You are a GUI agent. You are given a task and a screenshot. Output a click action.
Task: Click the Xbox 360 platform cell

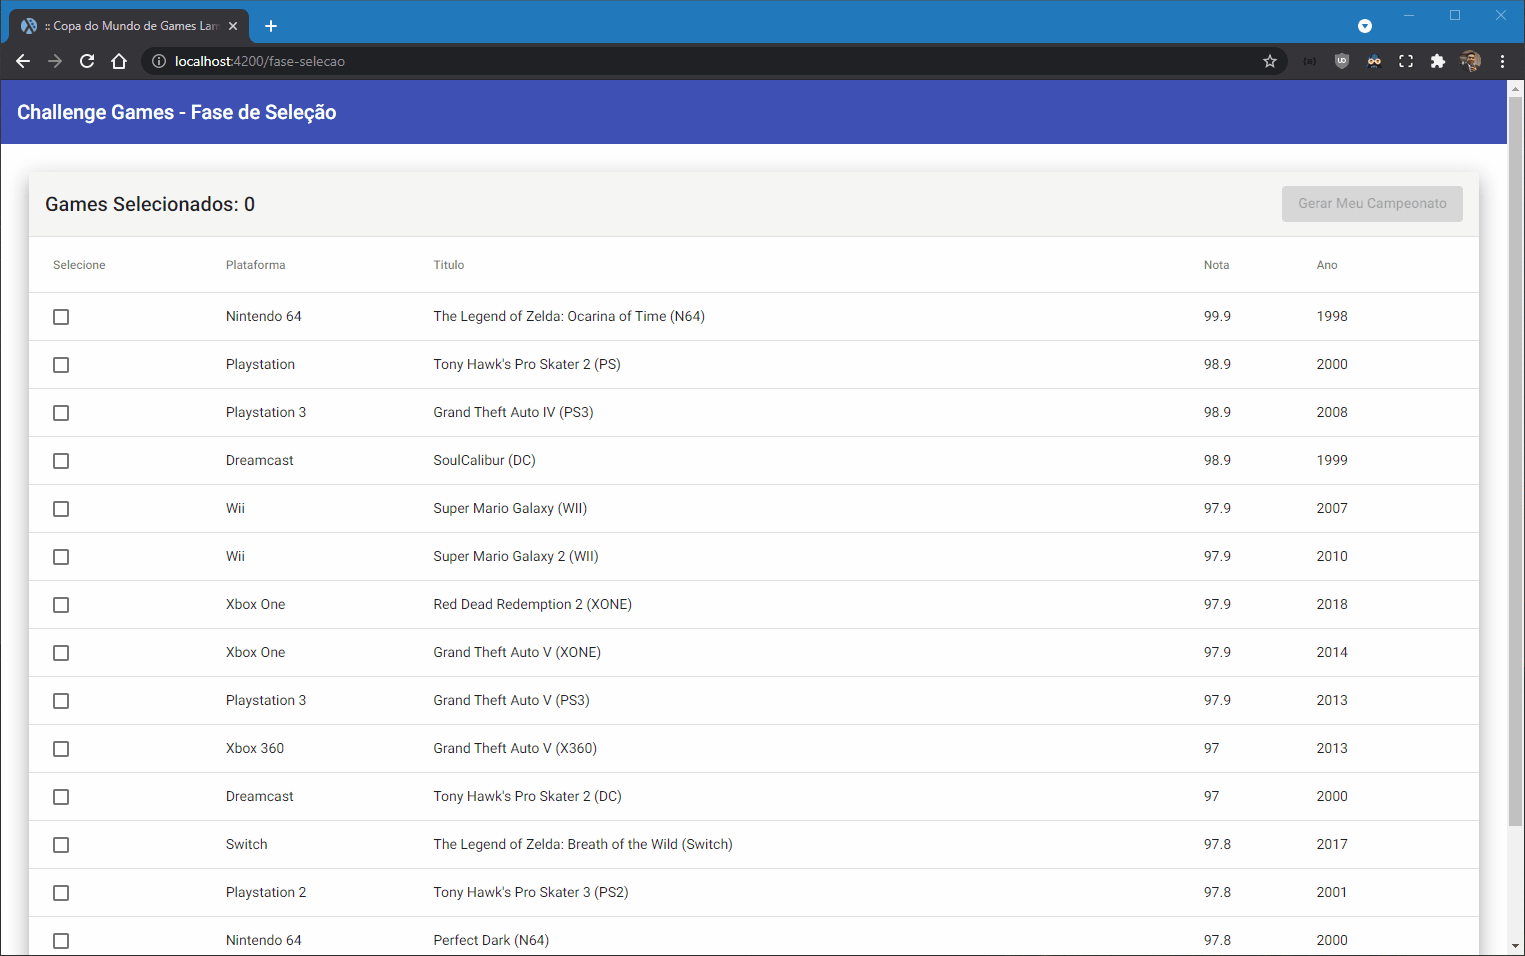pyautogui.click(x=255, y=748)
